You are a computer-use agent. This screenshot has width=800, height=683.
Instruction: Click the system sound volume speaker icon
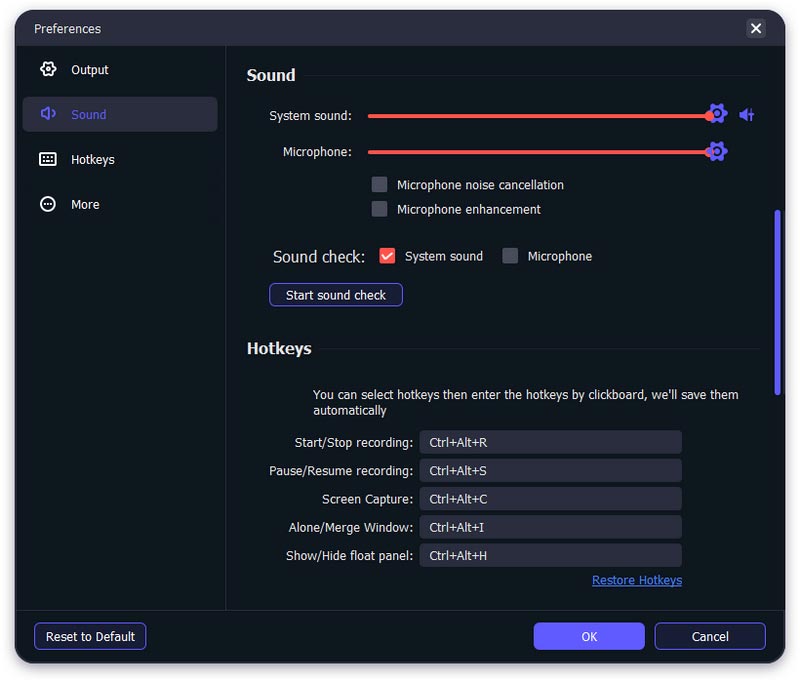point(746,115)
